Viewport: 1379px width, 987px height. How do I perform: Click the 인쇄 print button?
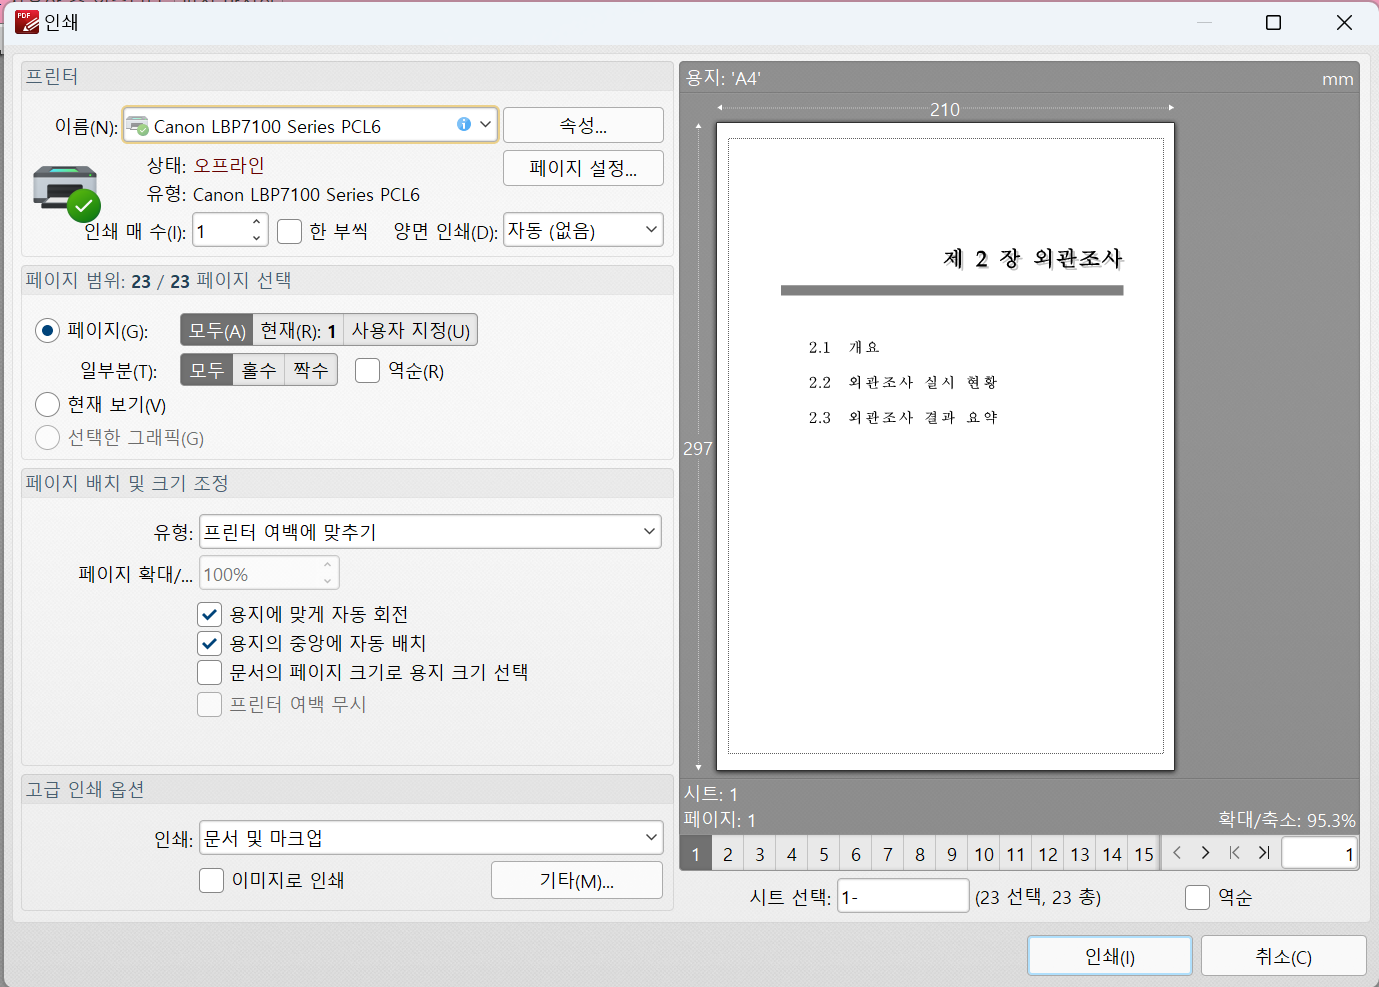[x=1109, y=956]
